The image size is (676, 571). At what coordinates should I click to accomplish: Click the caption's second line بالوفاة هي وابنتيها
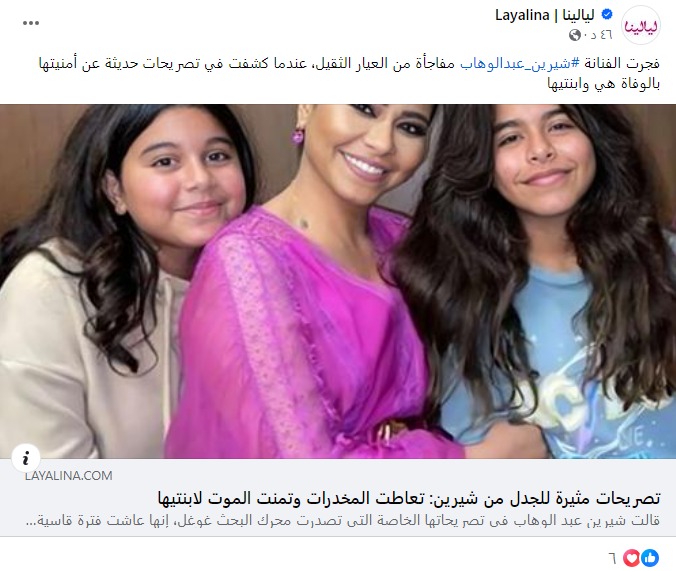(604, 84)
